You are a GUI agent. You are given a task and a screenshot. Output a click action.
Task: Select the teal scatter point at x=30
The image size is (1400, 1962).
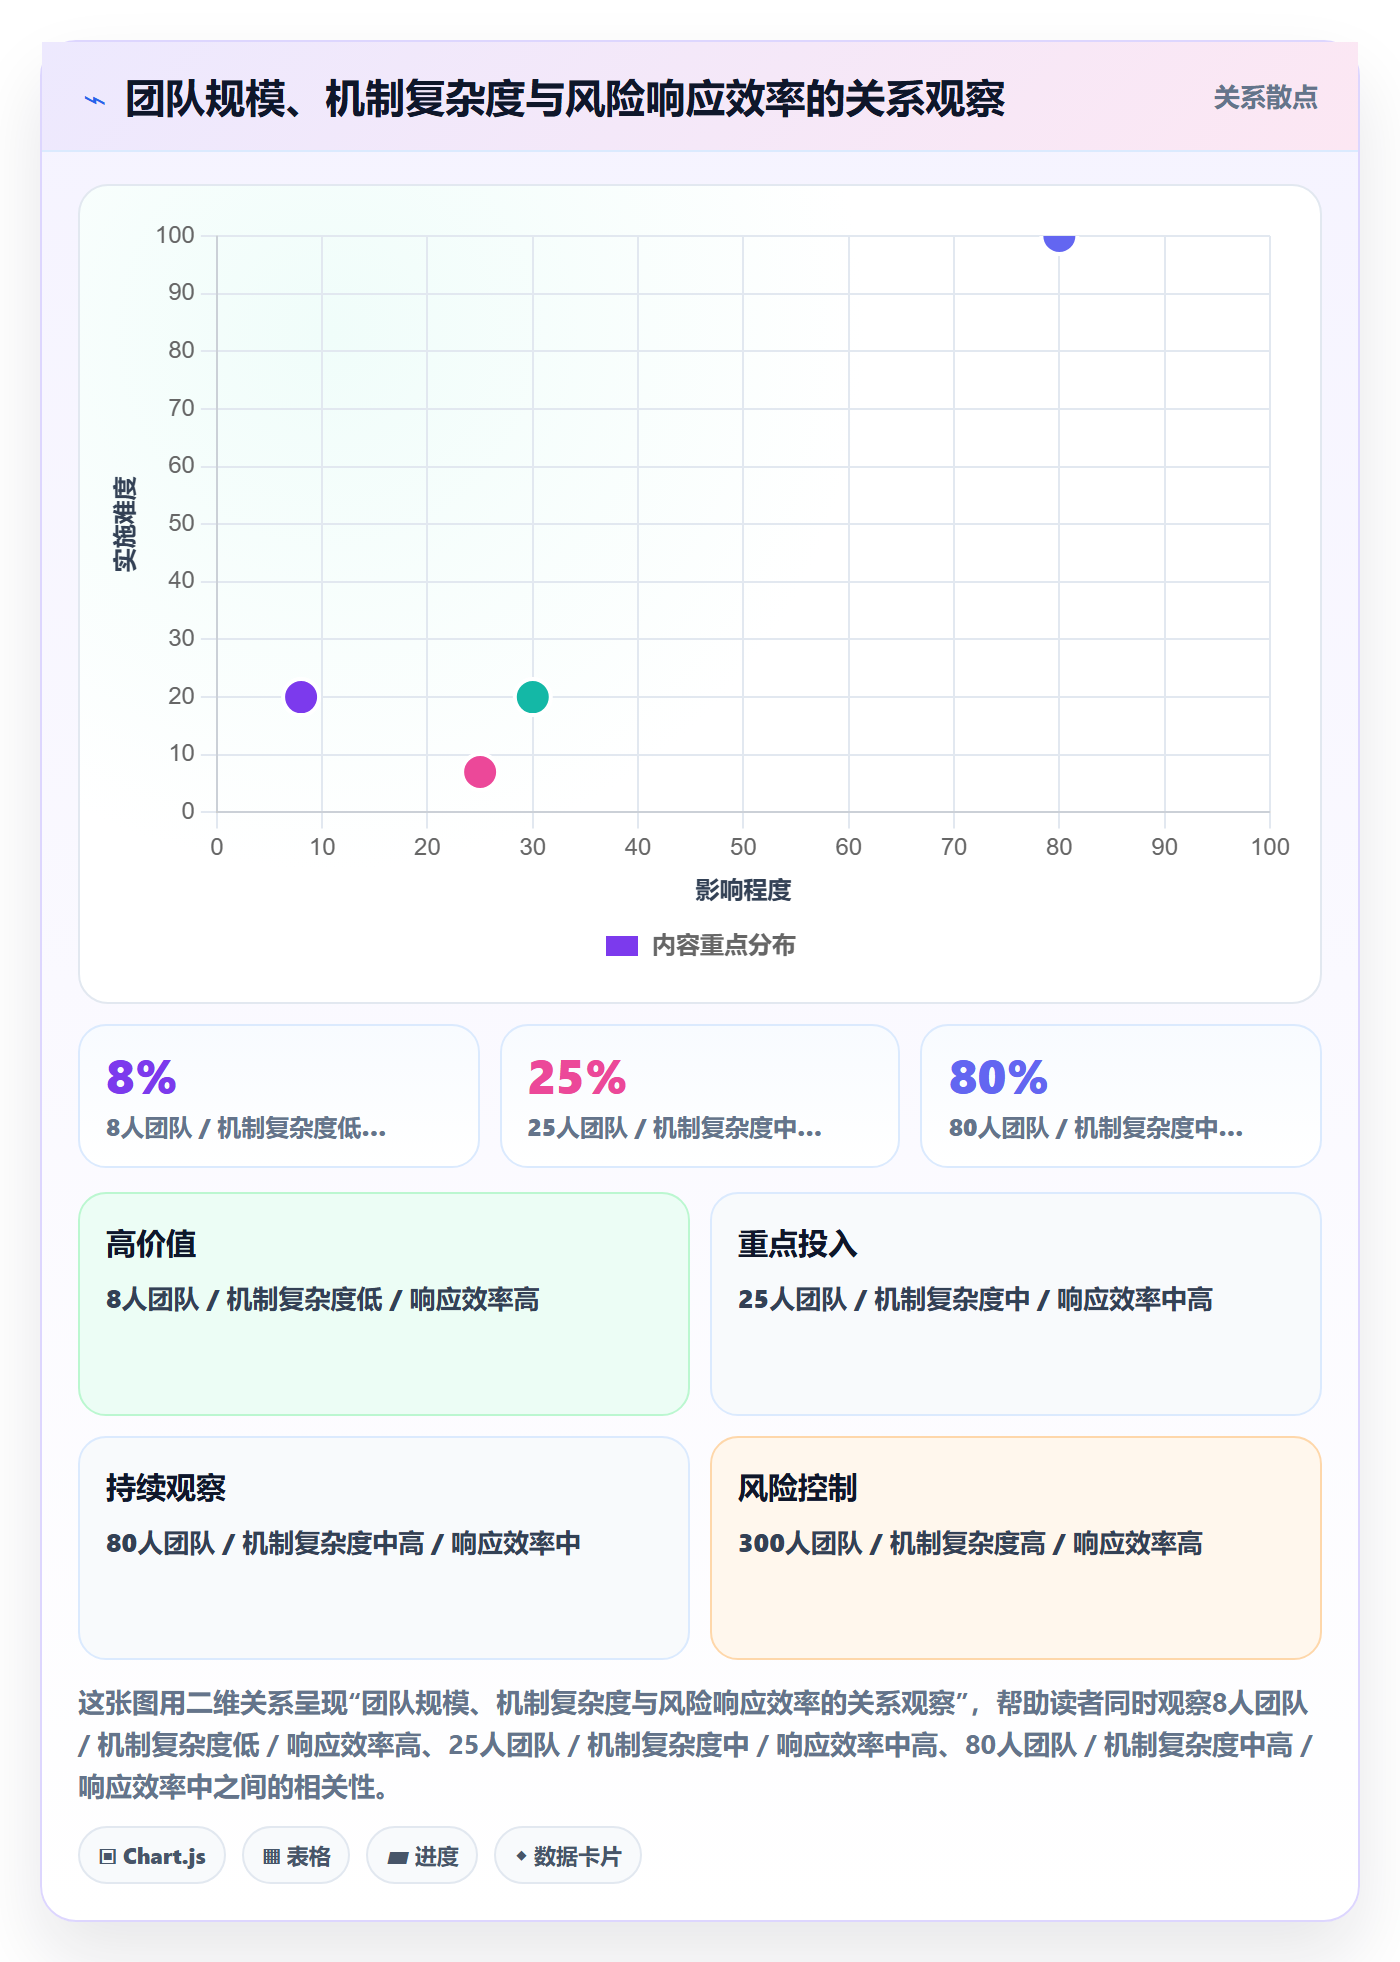click(533, 697)
